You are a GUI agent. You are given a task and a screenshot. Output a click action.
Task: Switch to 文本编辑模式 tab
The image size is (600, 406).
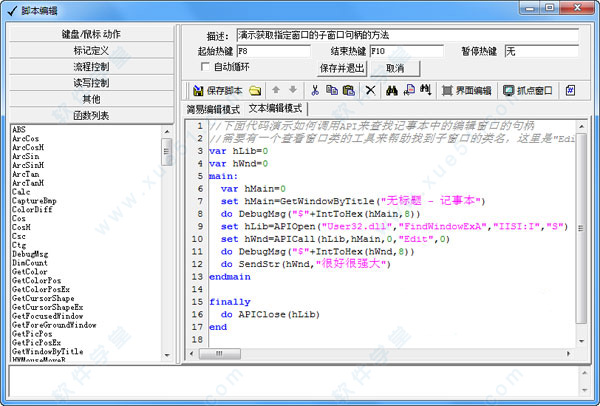[275, 108]
